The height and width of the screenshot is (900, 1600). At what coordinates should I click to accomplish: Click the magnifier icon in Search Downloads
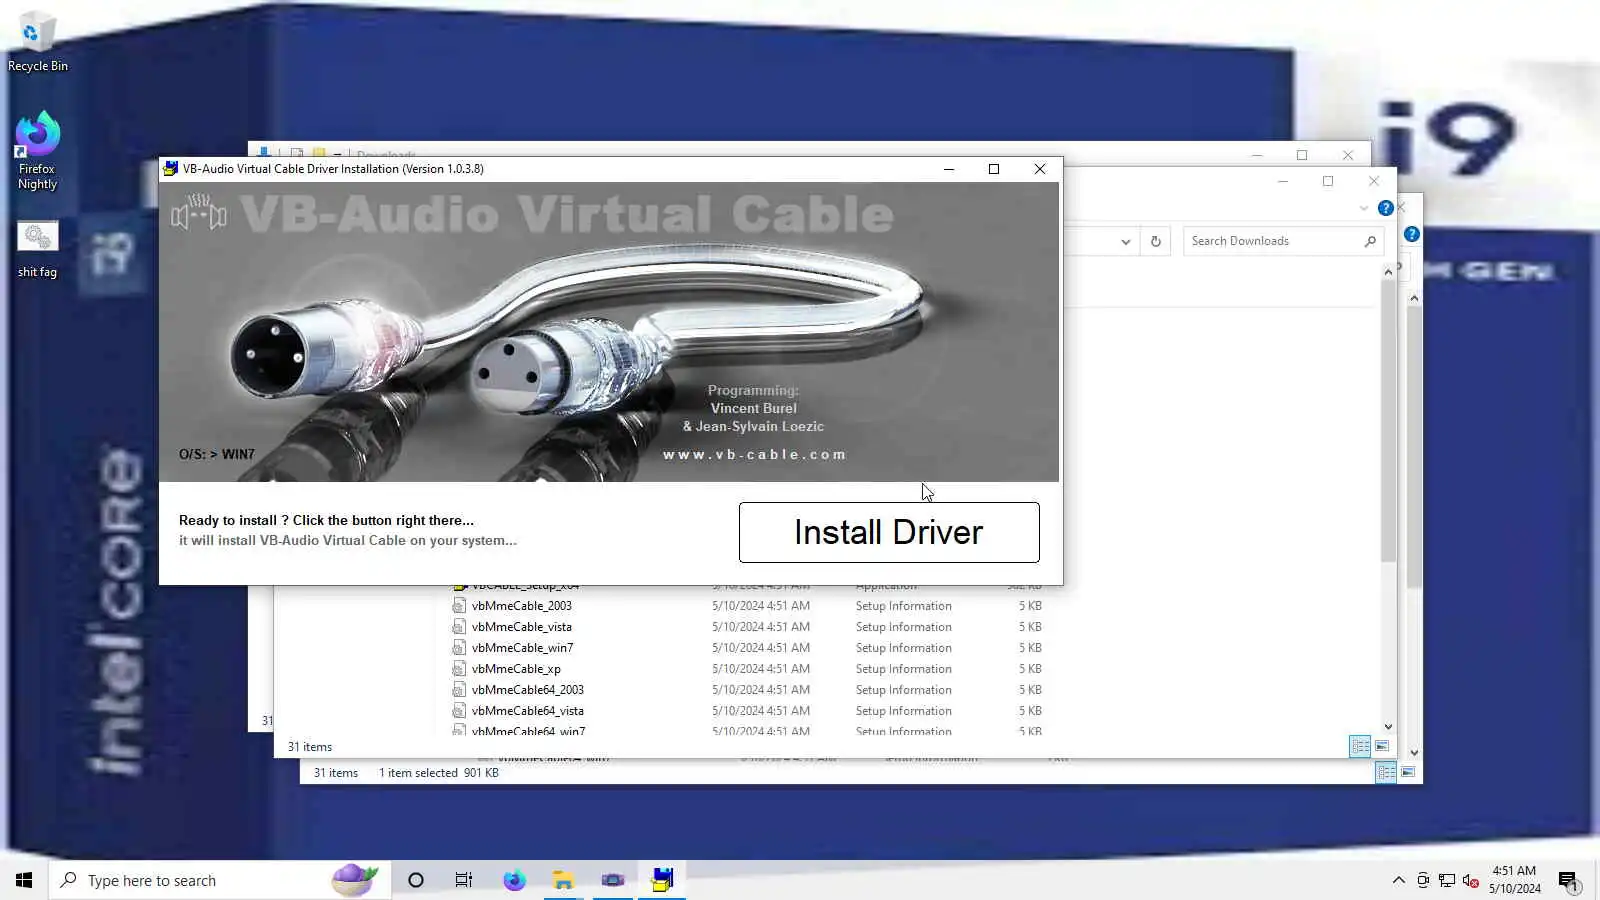(1370, 241)
